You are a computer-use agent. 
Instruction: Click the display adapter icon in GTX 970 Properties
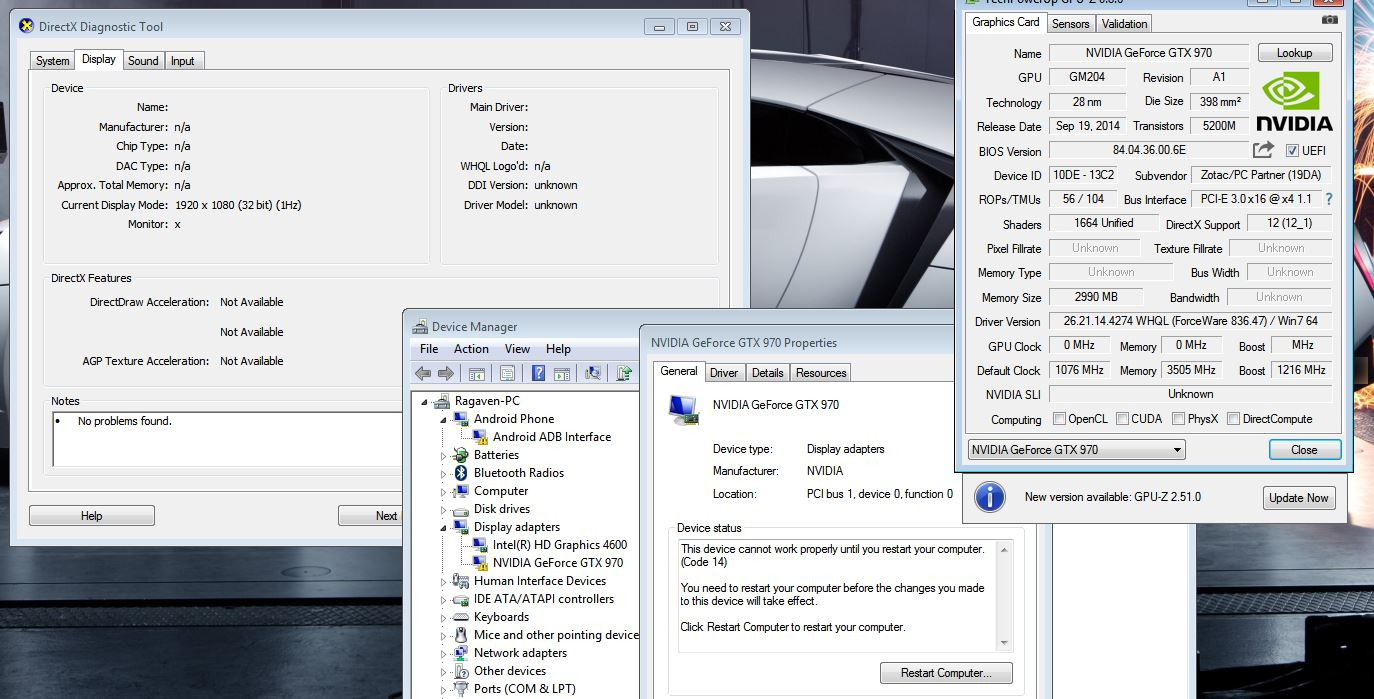pos(684,409)
